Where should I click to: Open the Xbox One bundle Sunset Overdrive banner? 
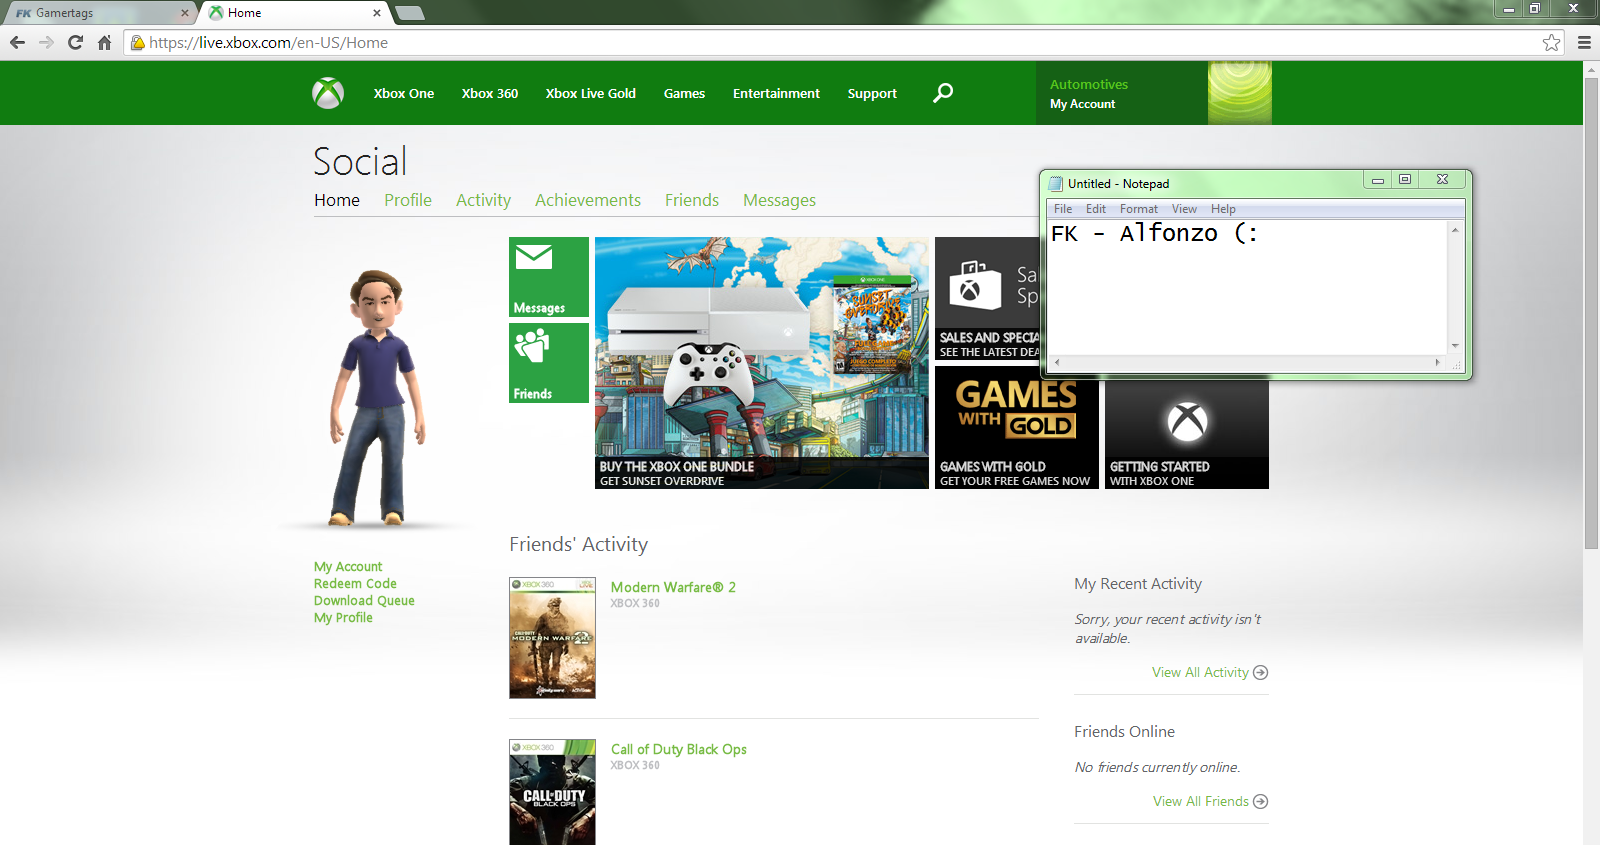click(x=762, y=363)
